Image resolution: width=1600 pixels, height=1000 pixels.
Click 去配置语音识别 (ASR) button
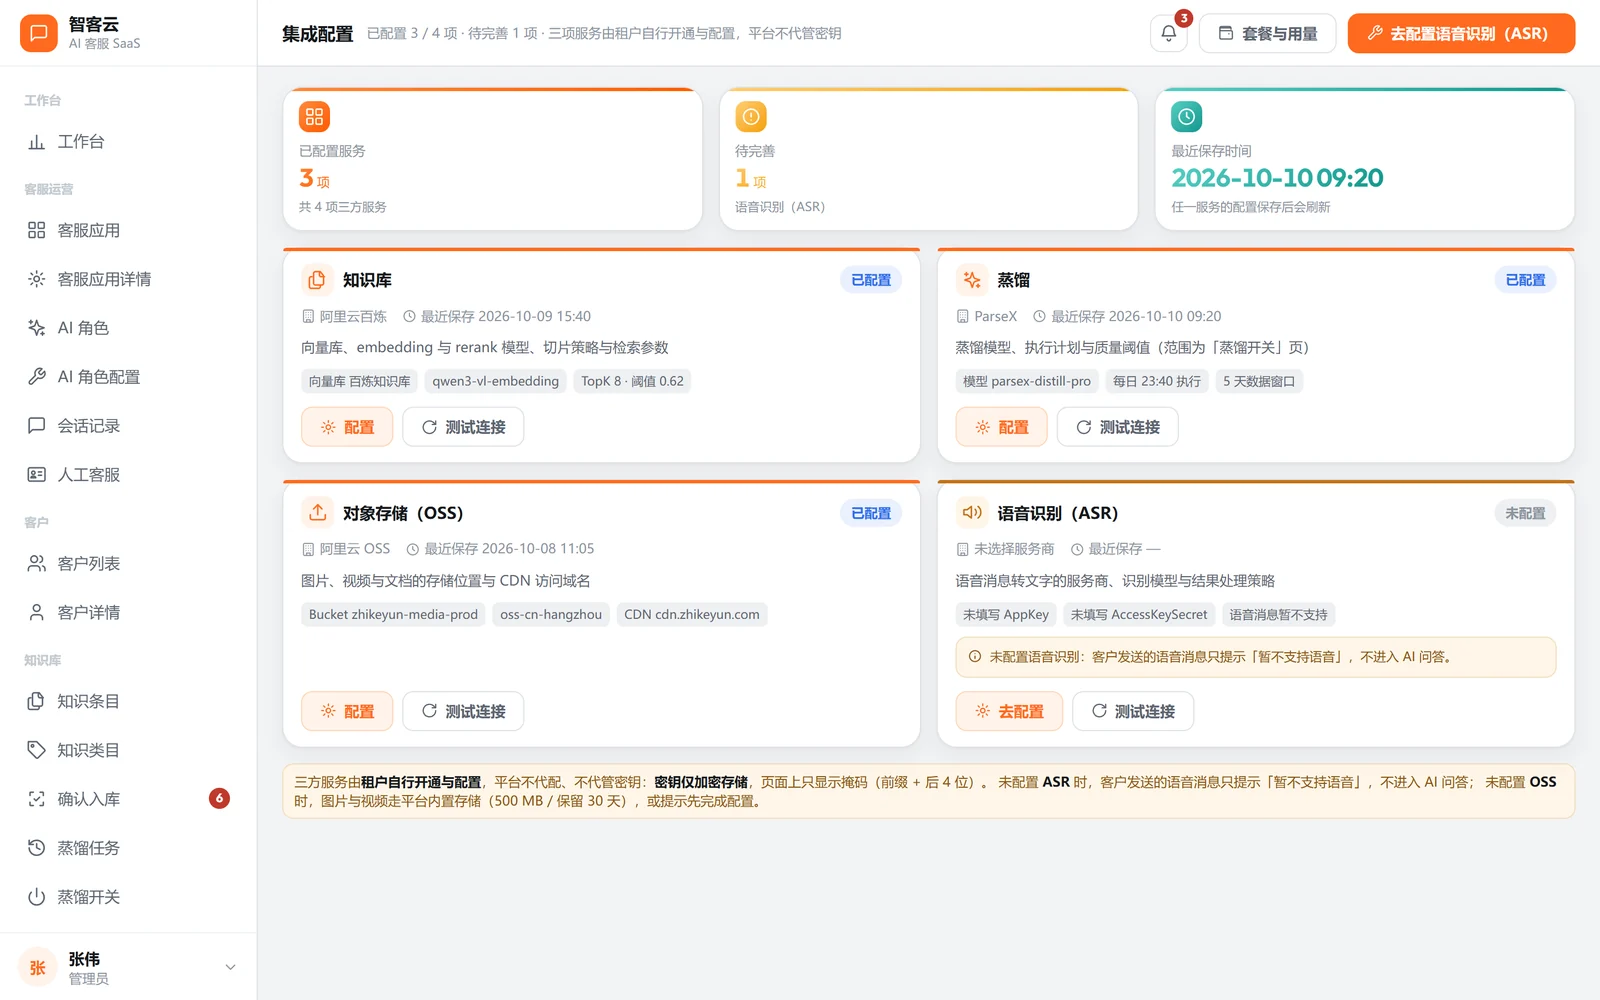pyautogui.click(x=1461, y=33)
